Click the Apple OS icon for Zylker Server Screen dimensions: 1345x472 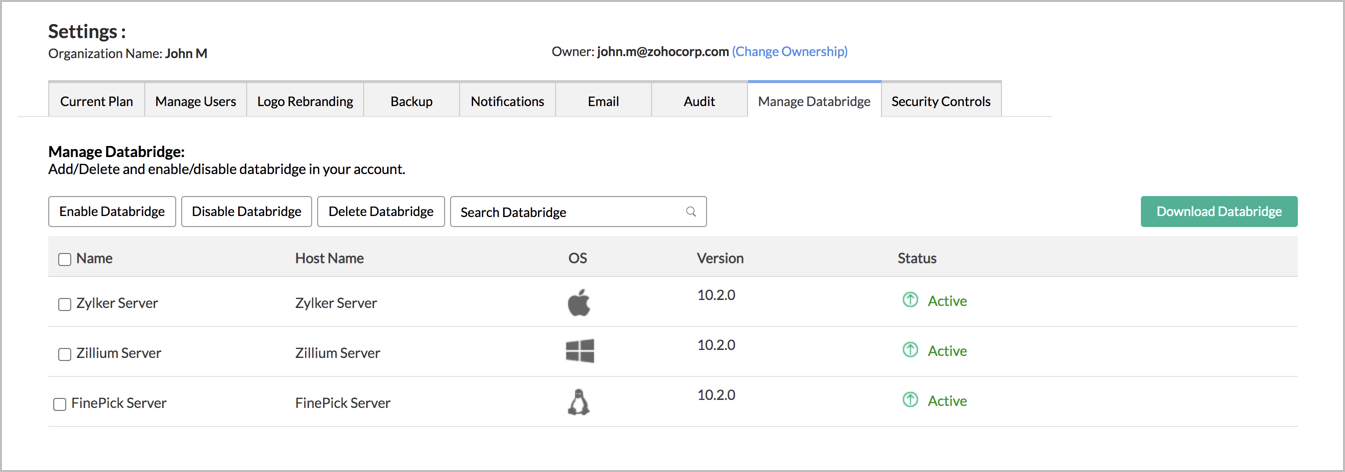579,302
